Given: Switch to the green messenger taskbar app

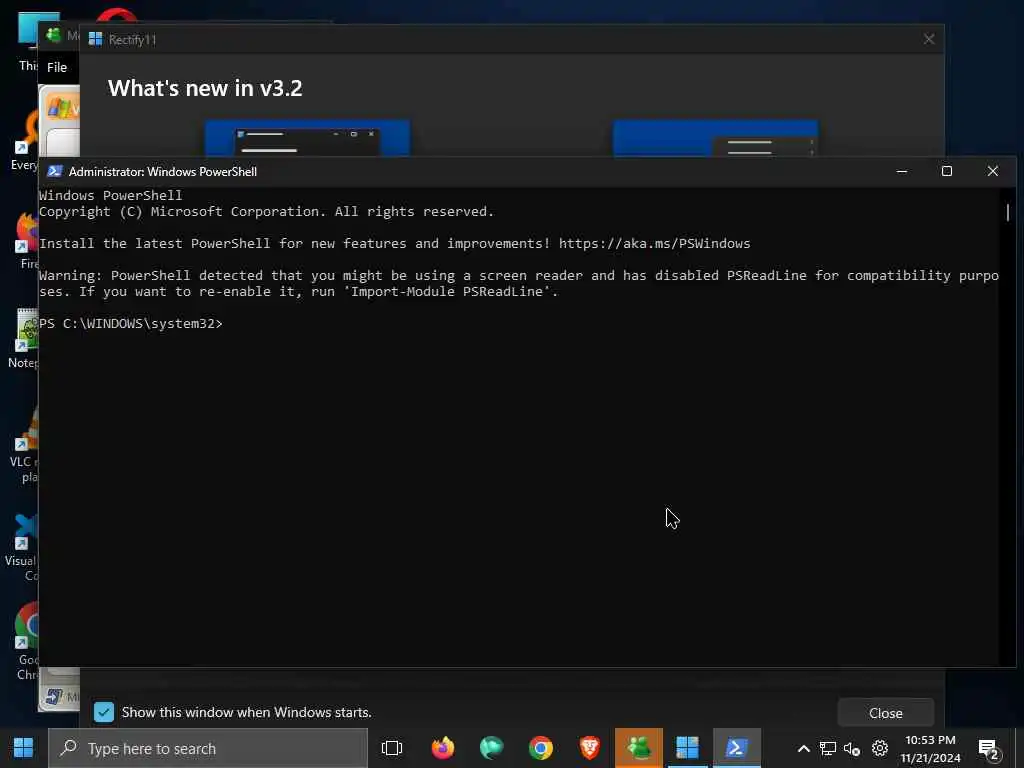Looking at the screenshot, I should coord(639,748).
